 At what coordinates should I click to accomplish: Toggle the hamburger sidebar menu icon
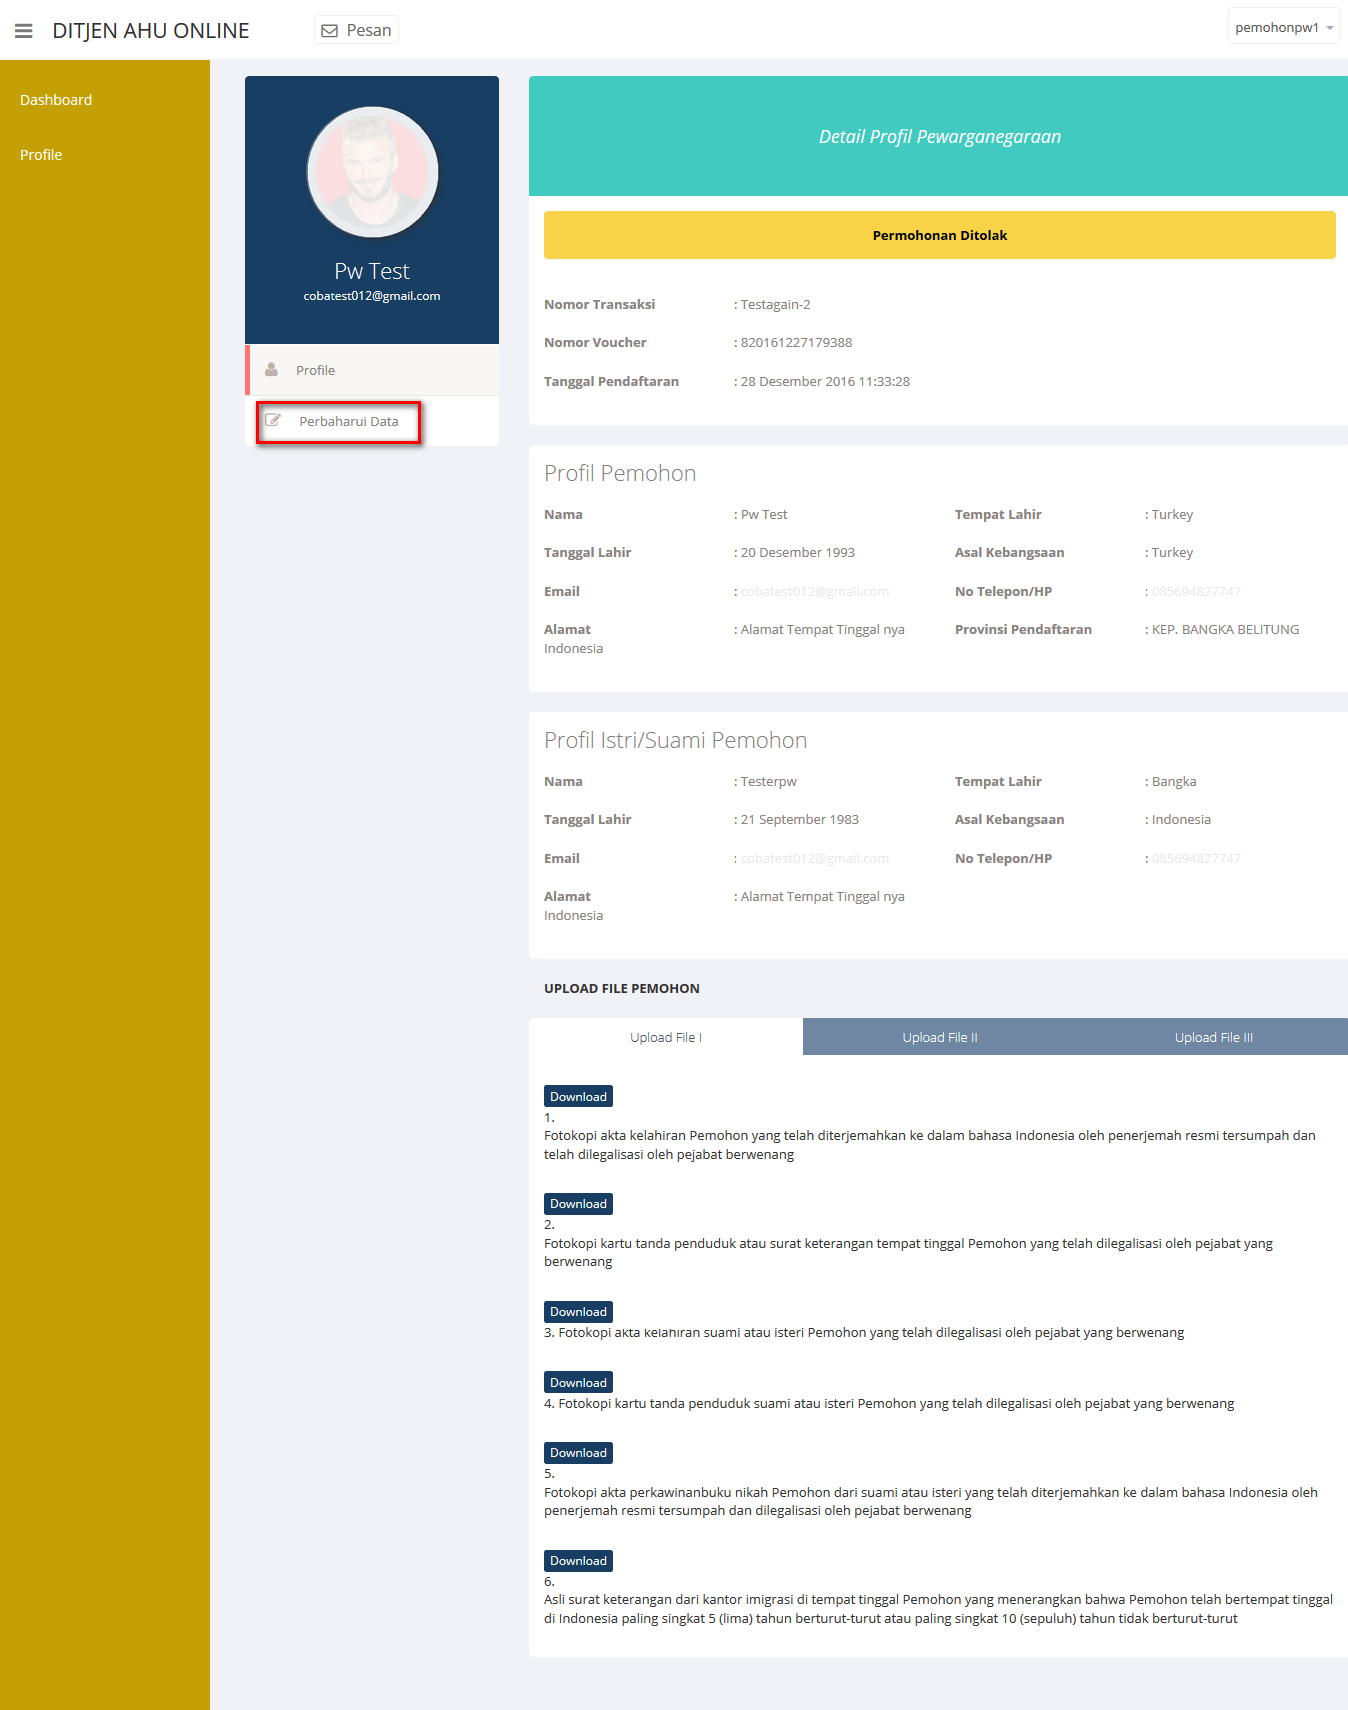point(24,31)
